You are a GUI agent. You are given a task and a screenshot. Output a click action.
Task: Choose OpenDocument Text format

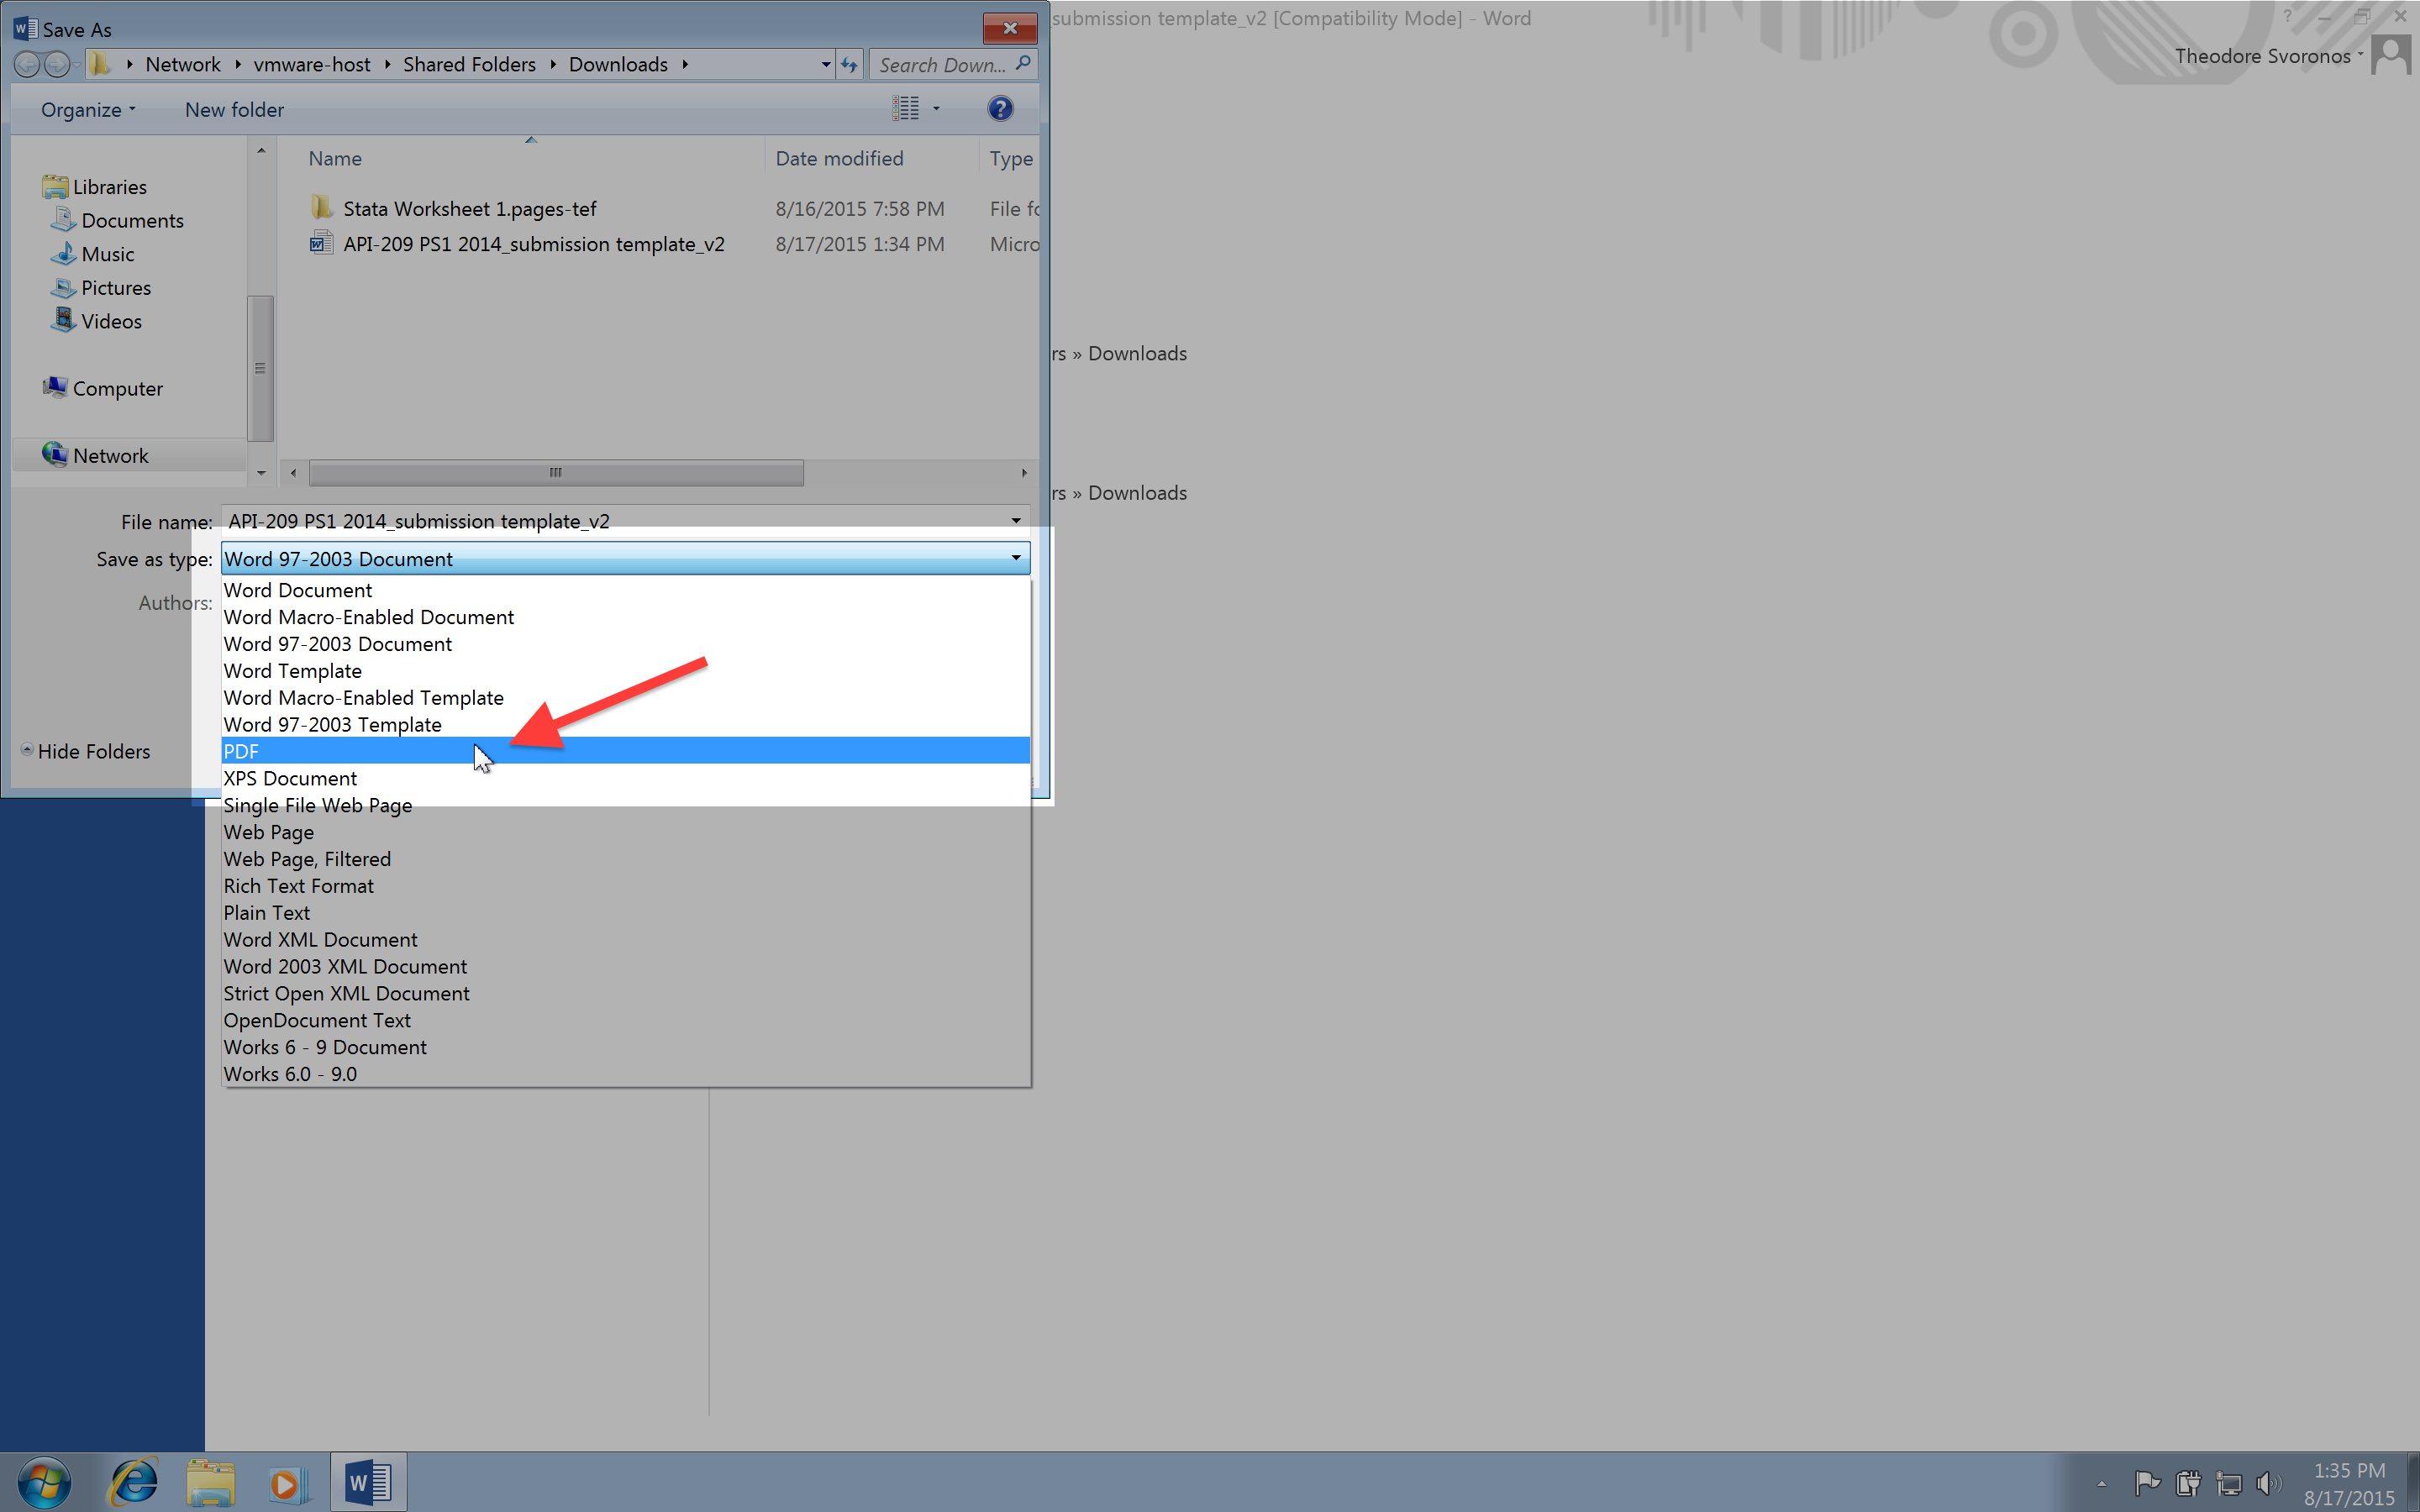[x=625, y=1021]
